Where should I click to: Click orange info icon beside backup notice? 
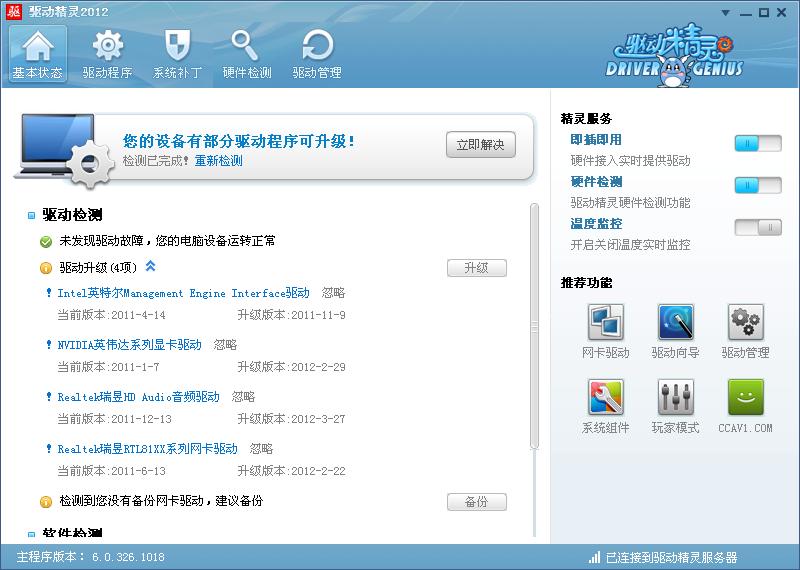pyautogui.click(x=46, y=502)
